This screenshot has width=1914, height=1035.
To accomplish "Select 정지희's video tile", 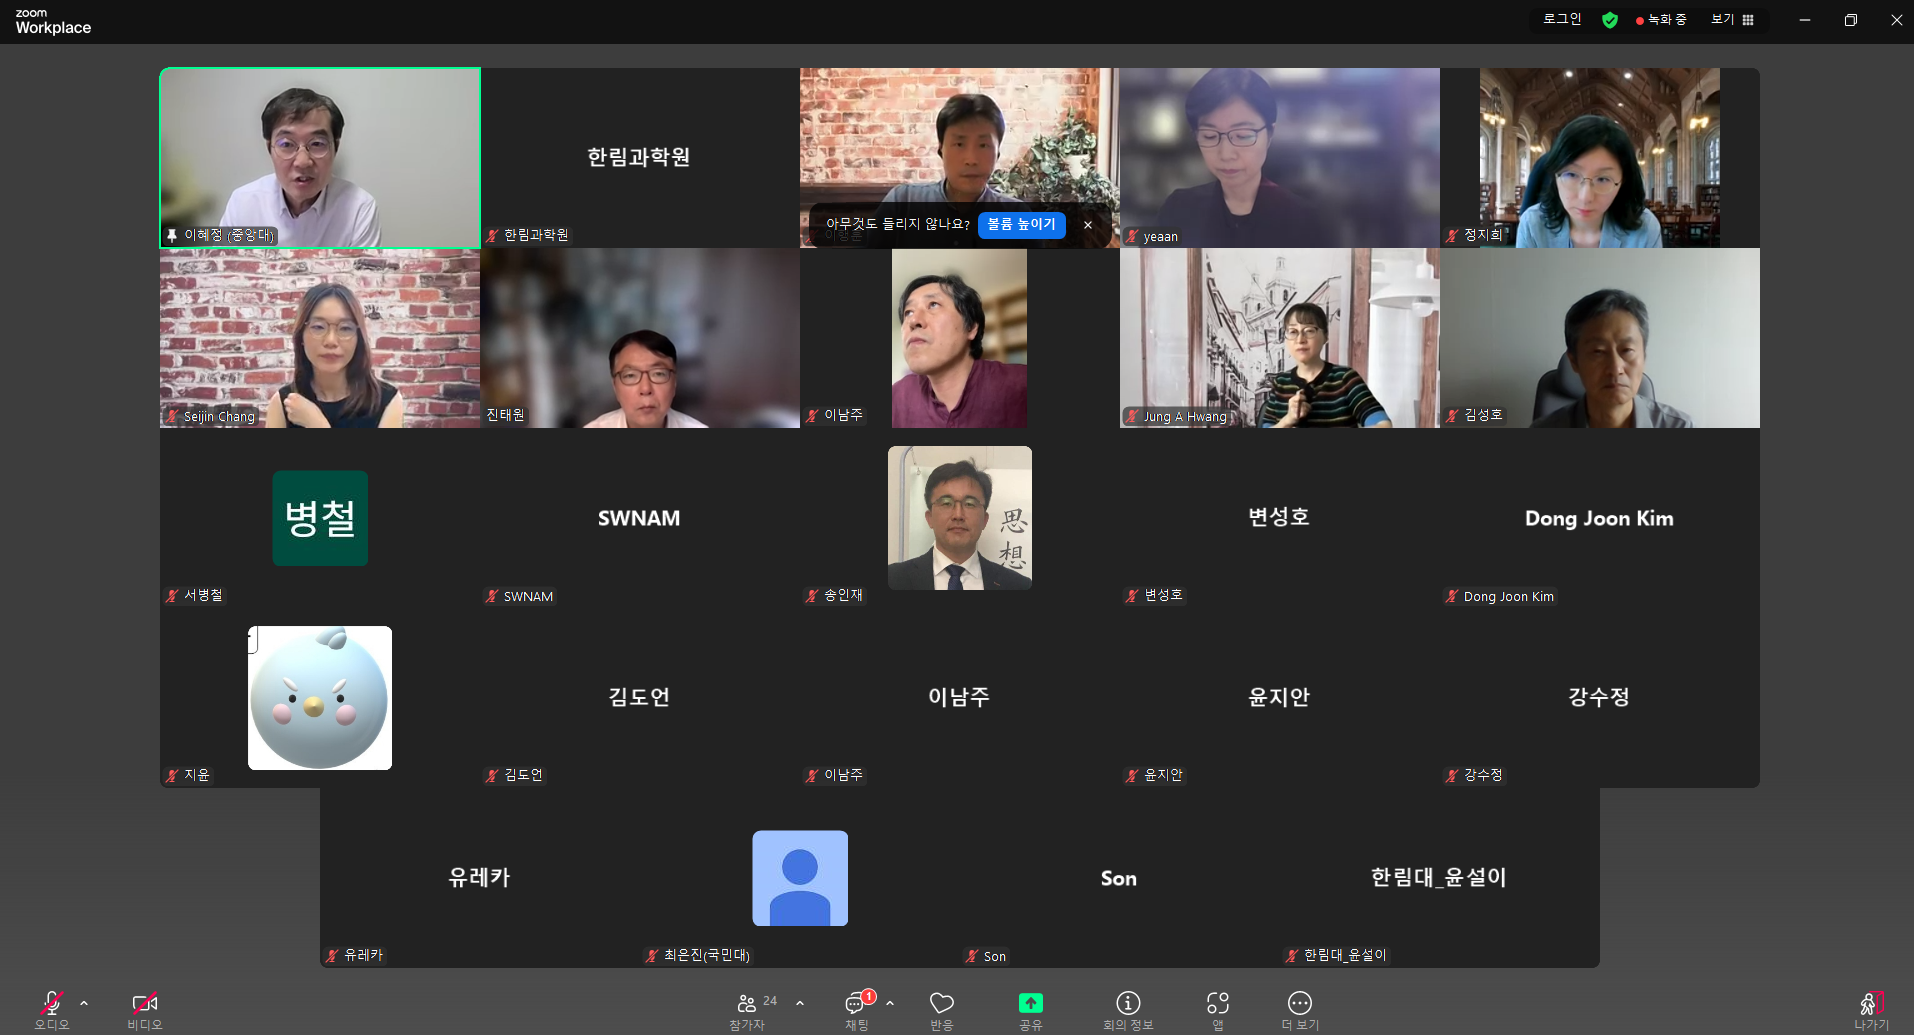I will [x=1600, y=158].
